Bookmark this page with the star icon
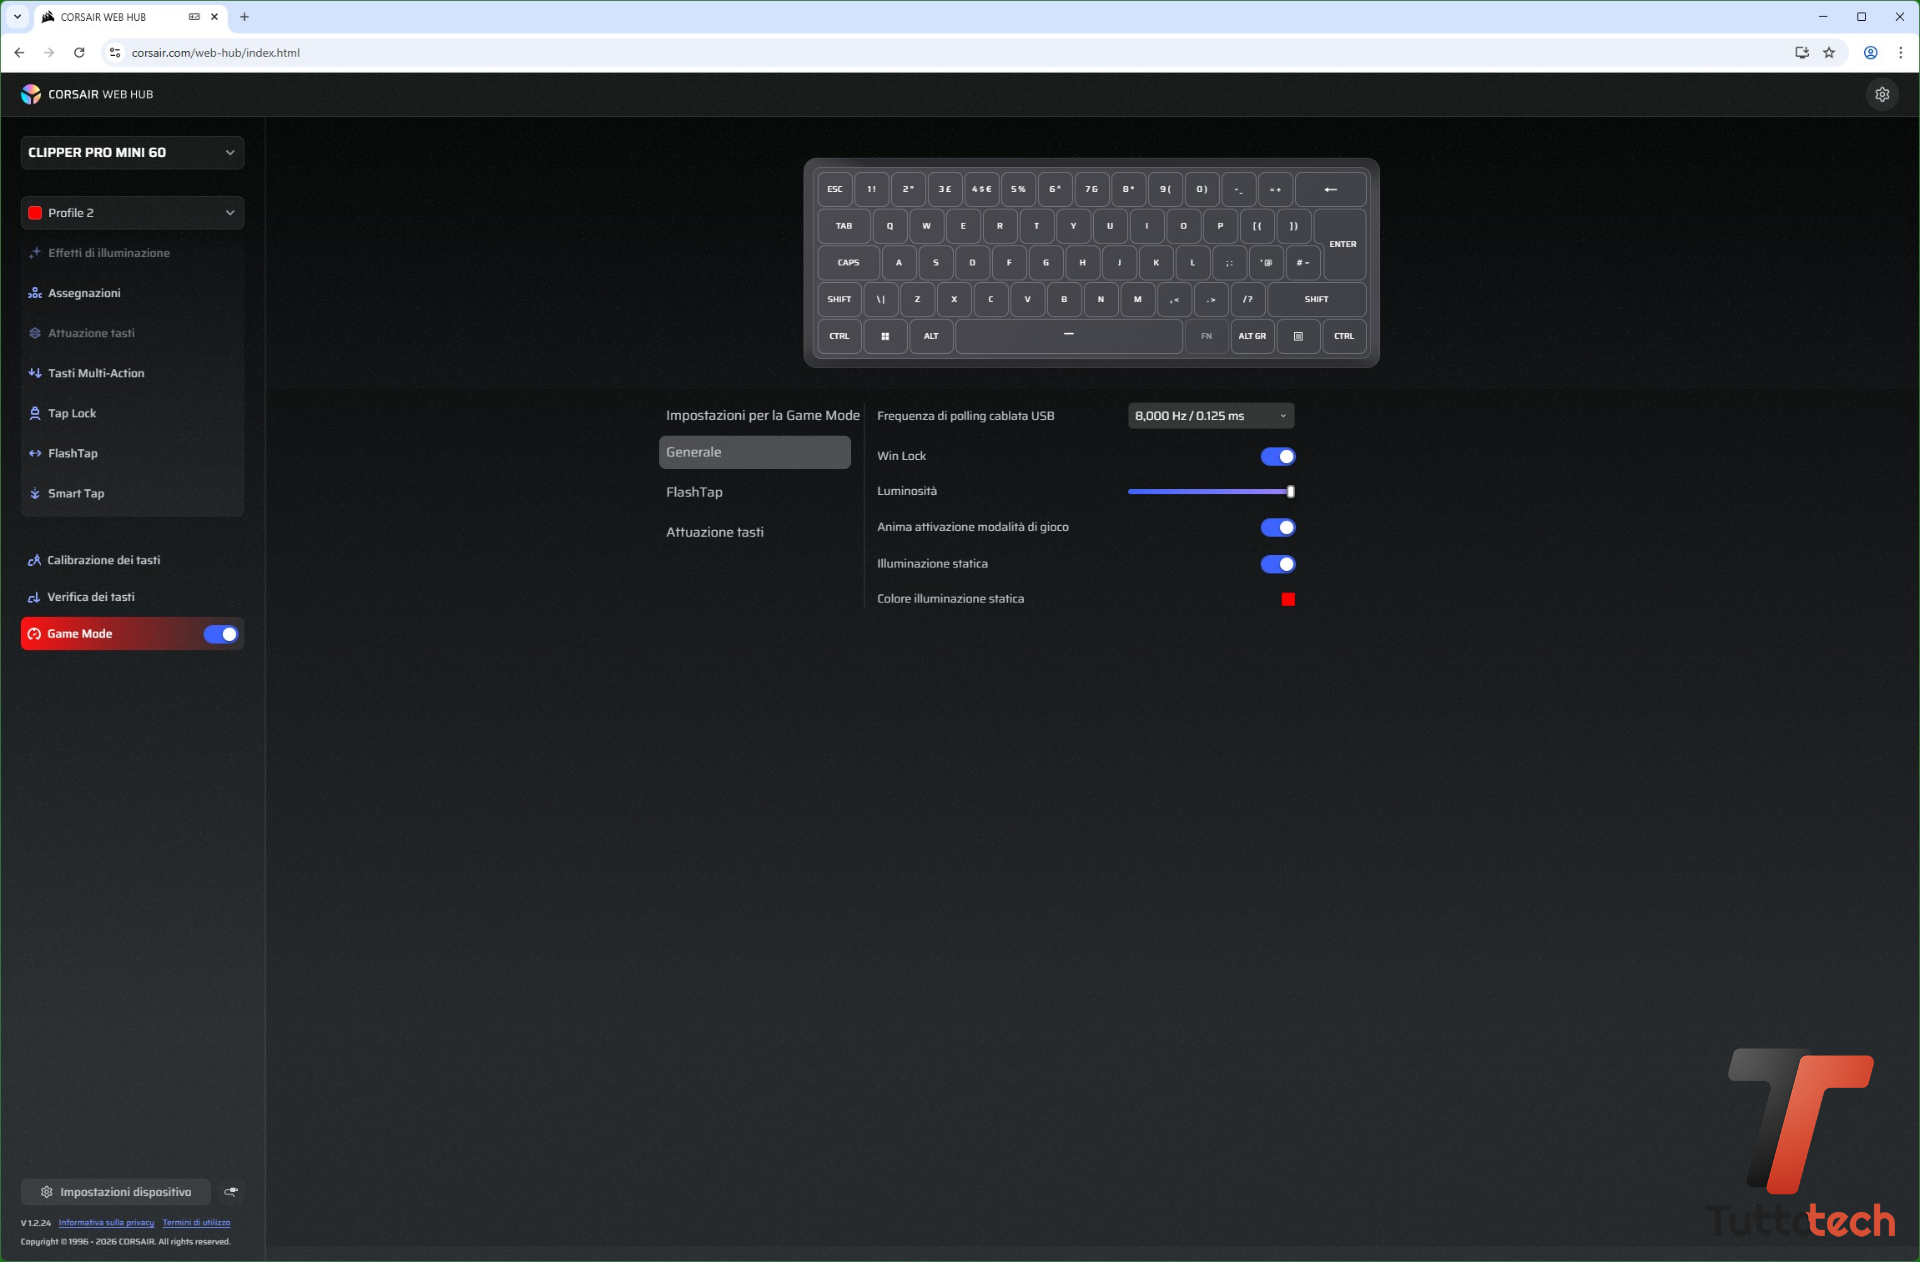1920x1262 pixels. point(1829,53)
